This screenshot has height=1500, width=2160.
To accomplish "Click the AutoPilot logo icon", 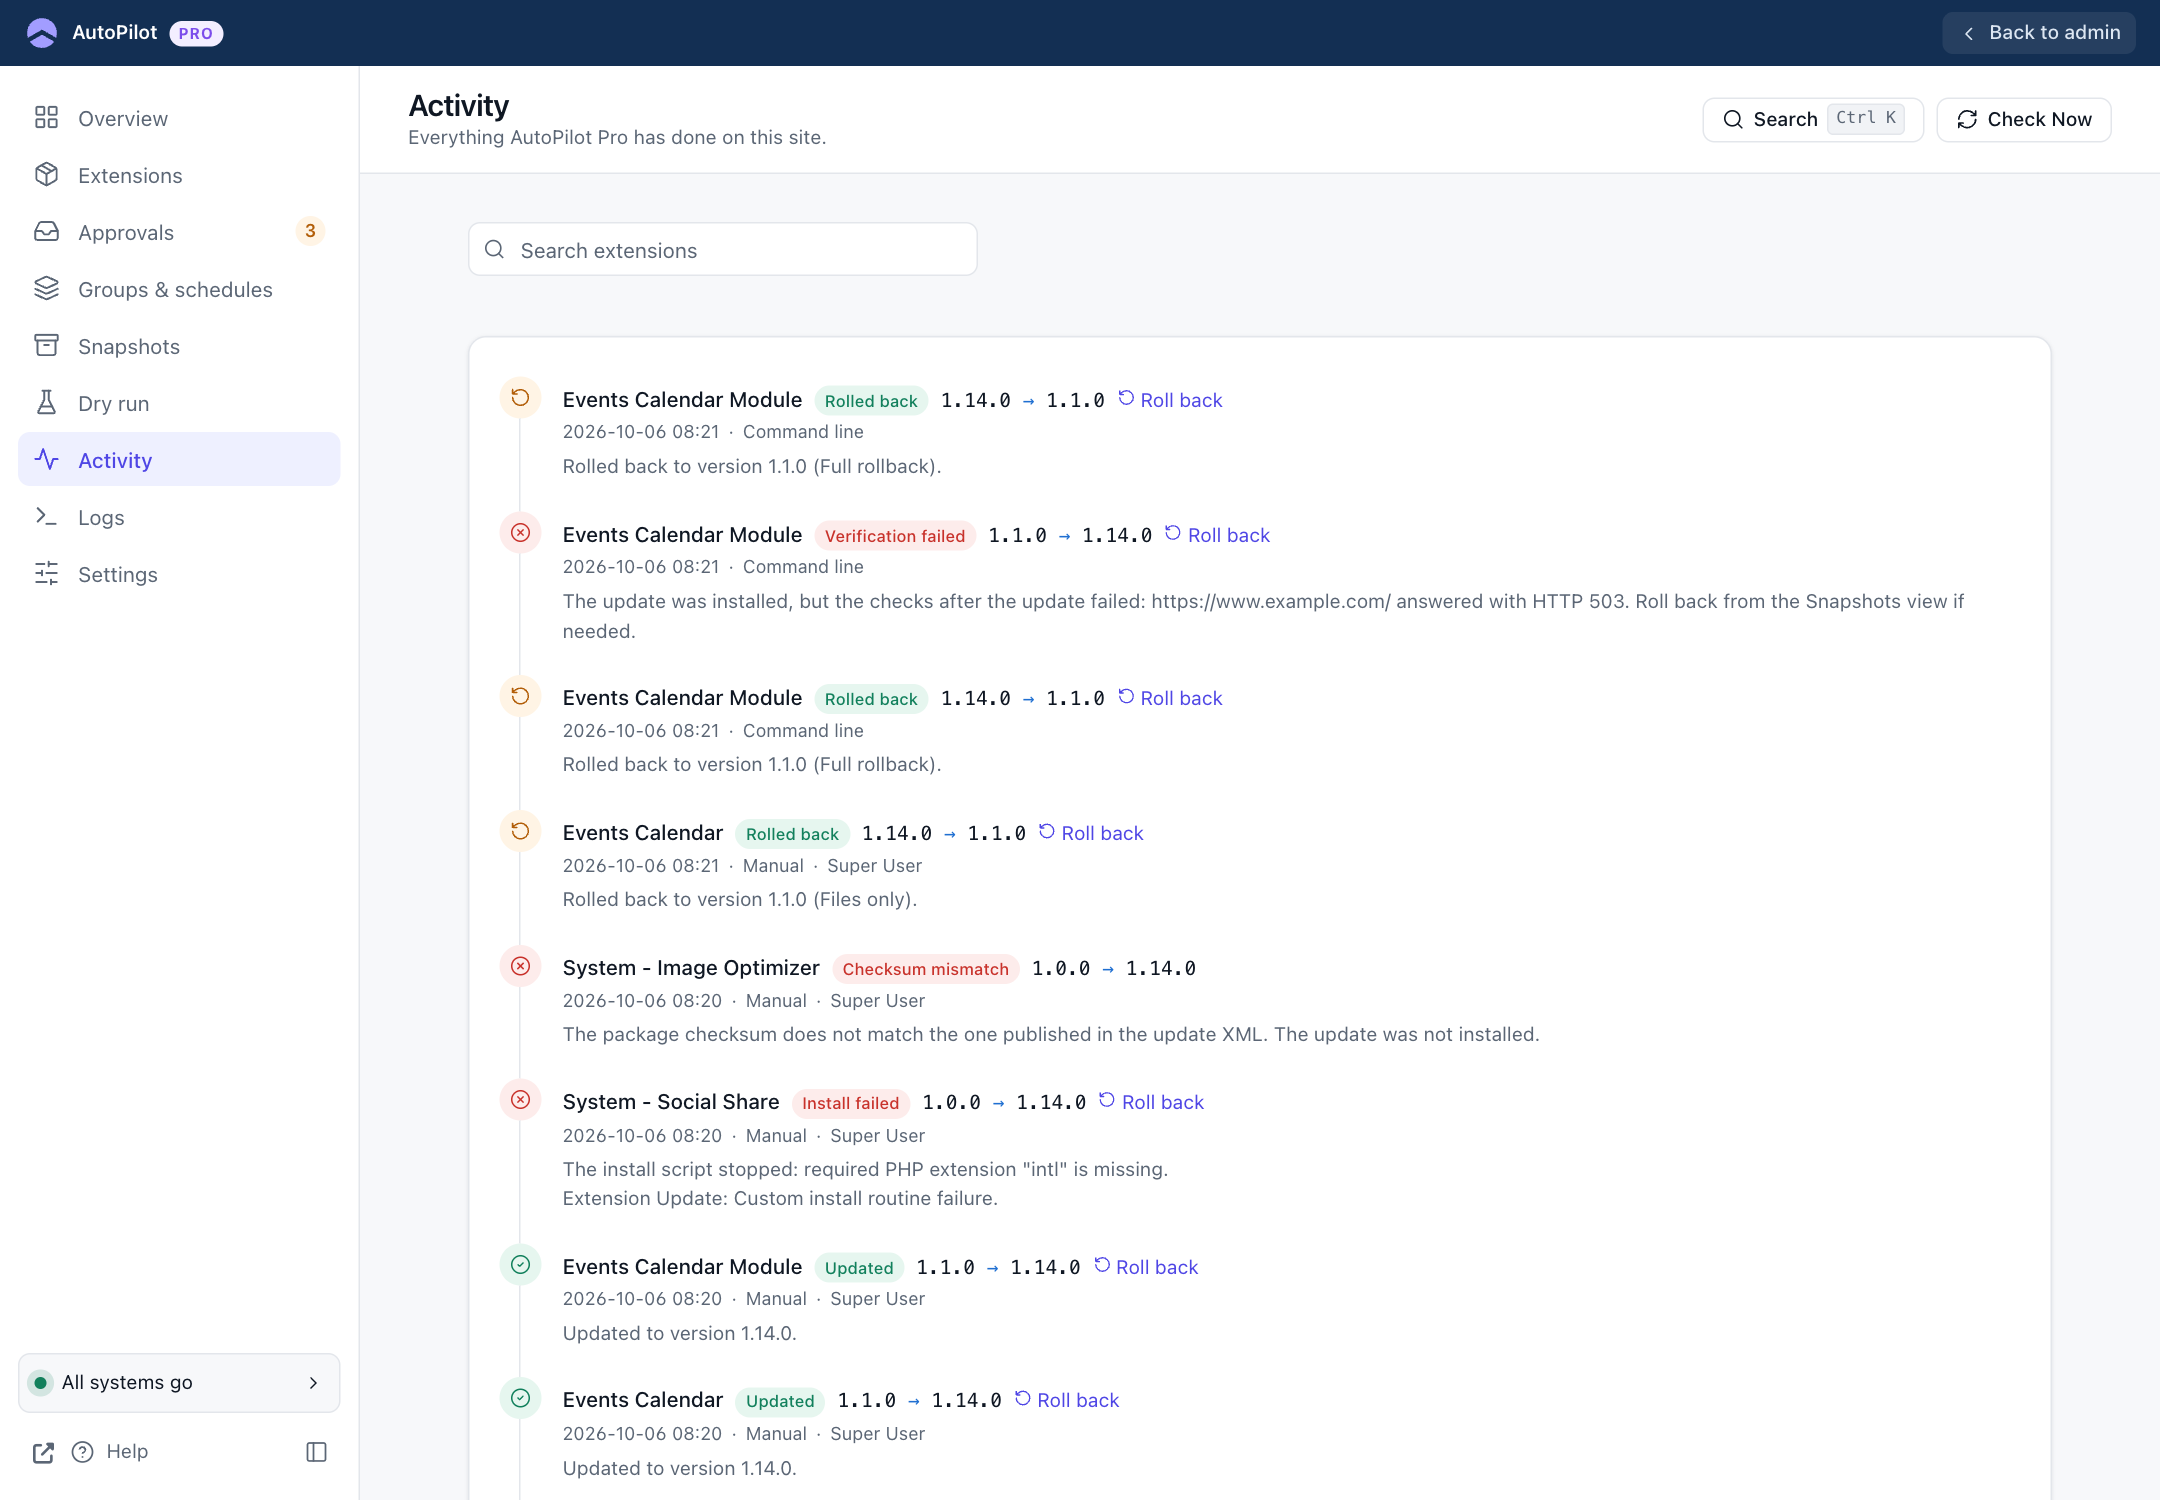I will [42, 33].
